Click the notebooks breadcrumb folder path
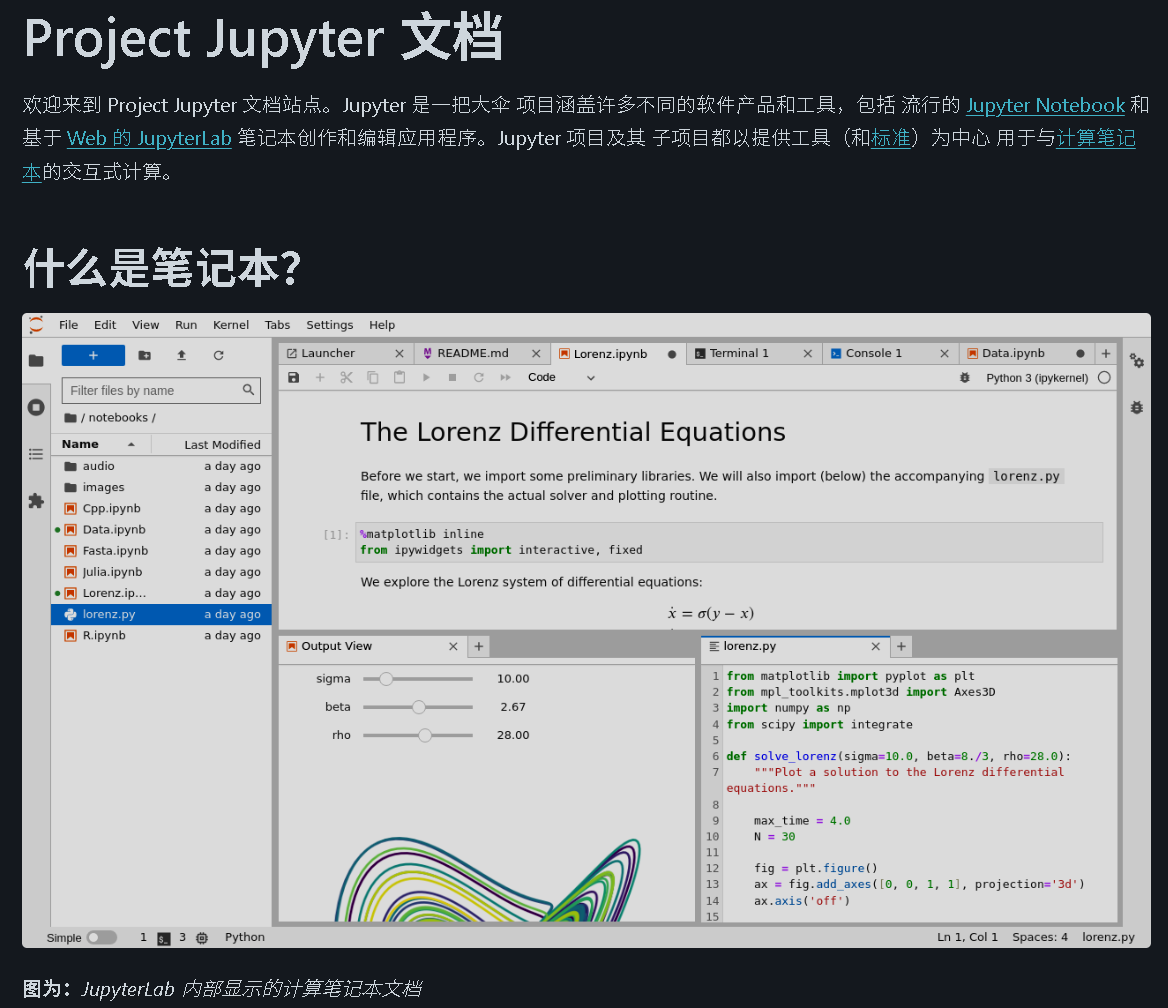The image size is (1168, 1008). point(118,418)
